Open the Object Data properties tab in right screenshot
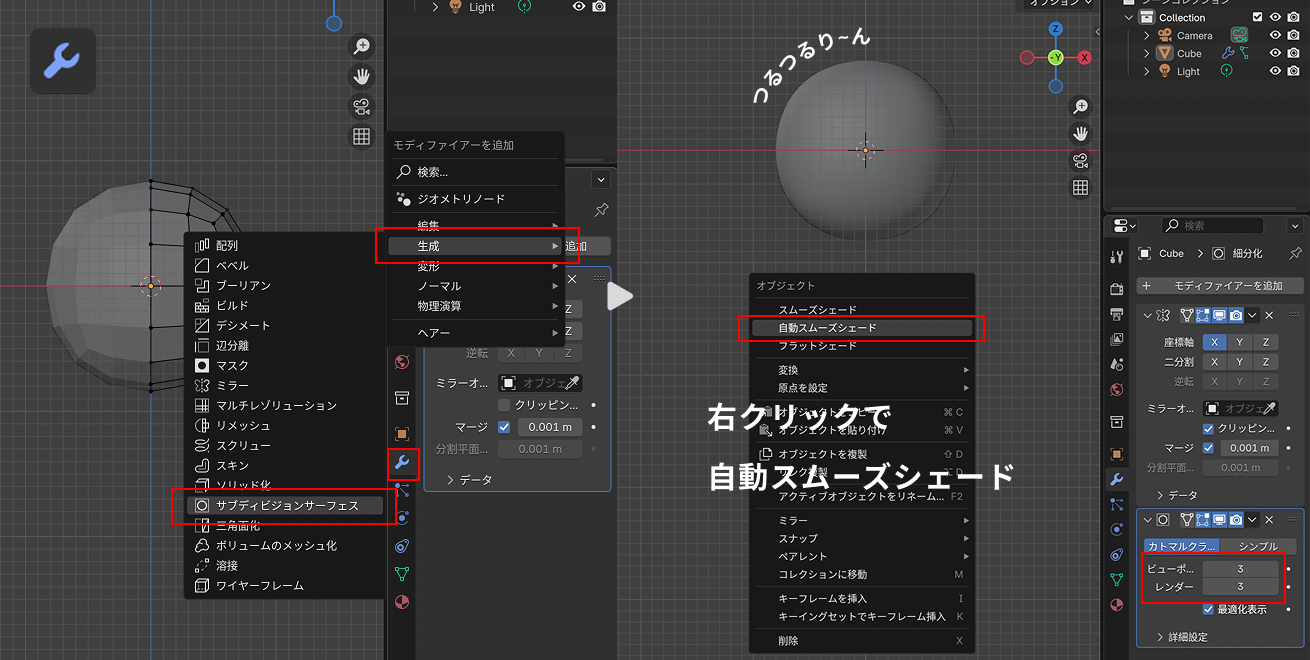 pos(1117,579)
